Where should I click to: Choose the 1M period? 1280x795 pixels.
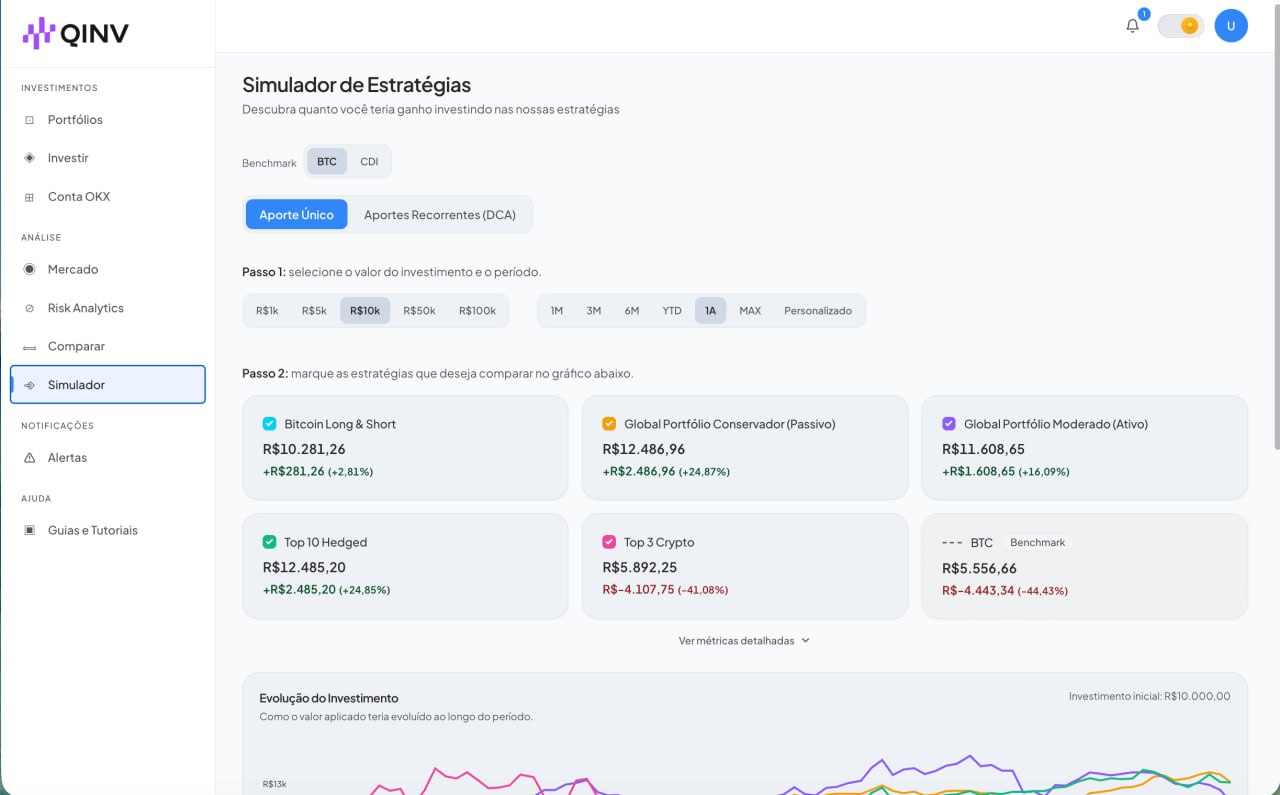click(x=557, y=311)
